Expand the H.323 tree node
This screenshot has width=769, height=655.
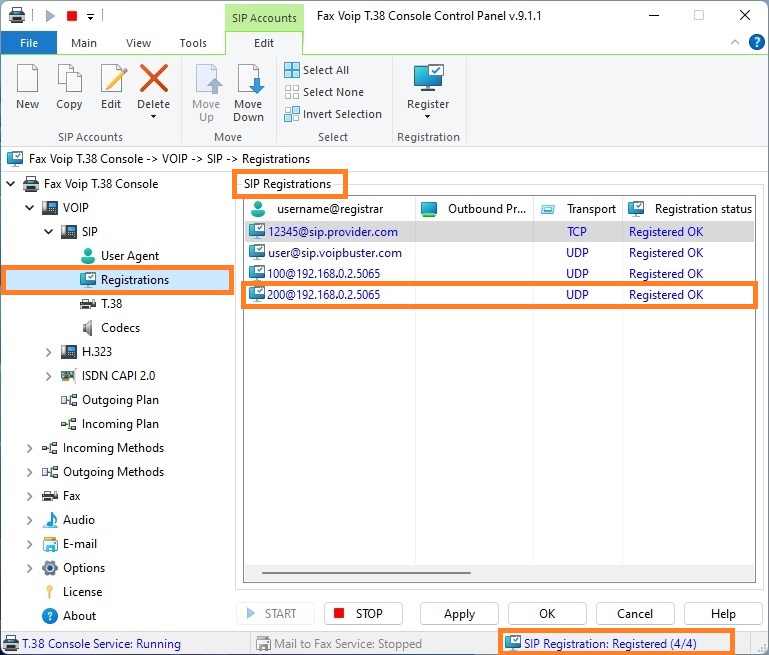49,352
